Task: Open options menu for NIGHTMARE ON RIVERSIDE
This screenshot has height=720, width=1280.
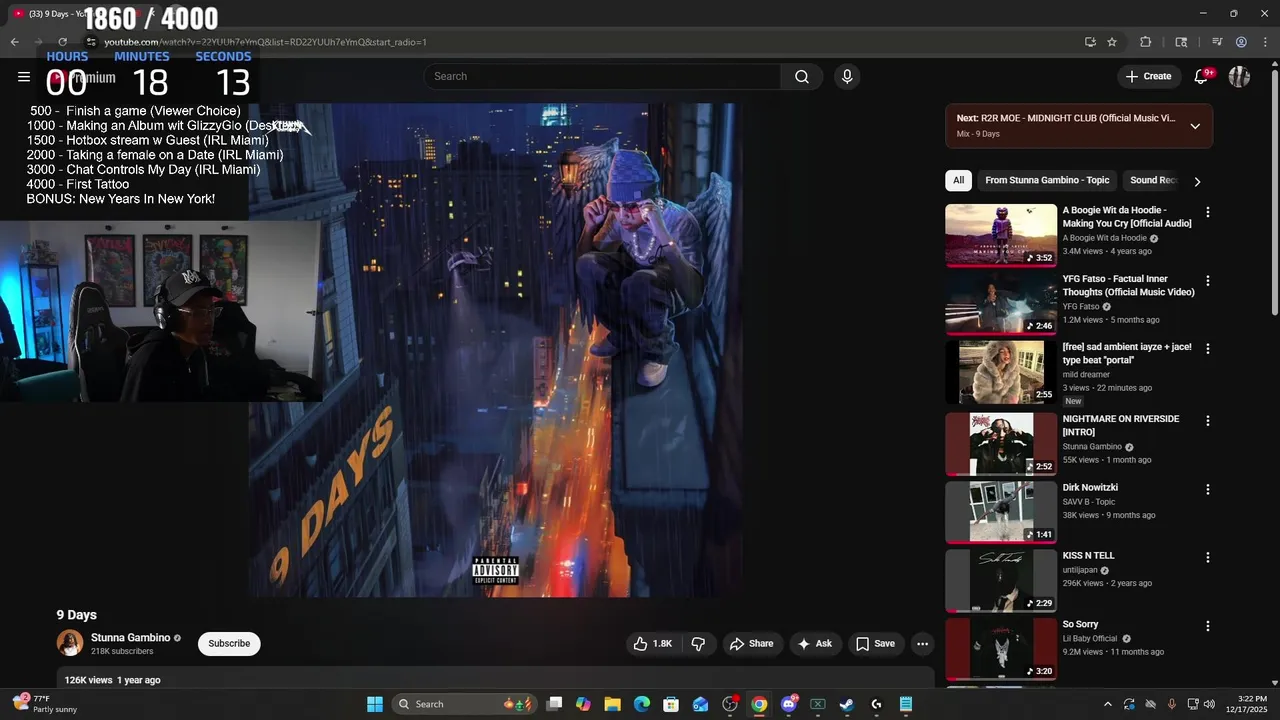Action: 1207,421
